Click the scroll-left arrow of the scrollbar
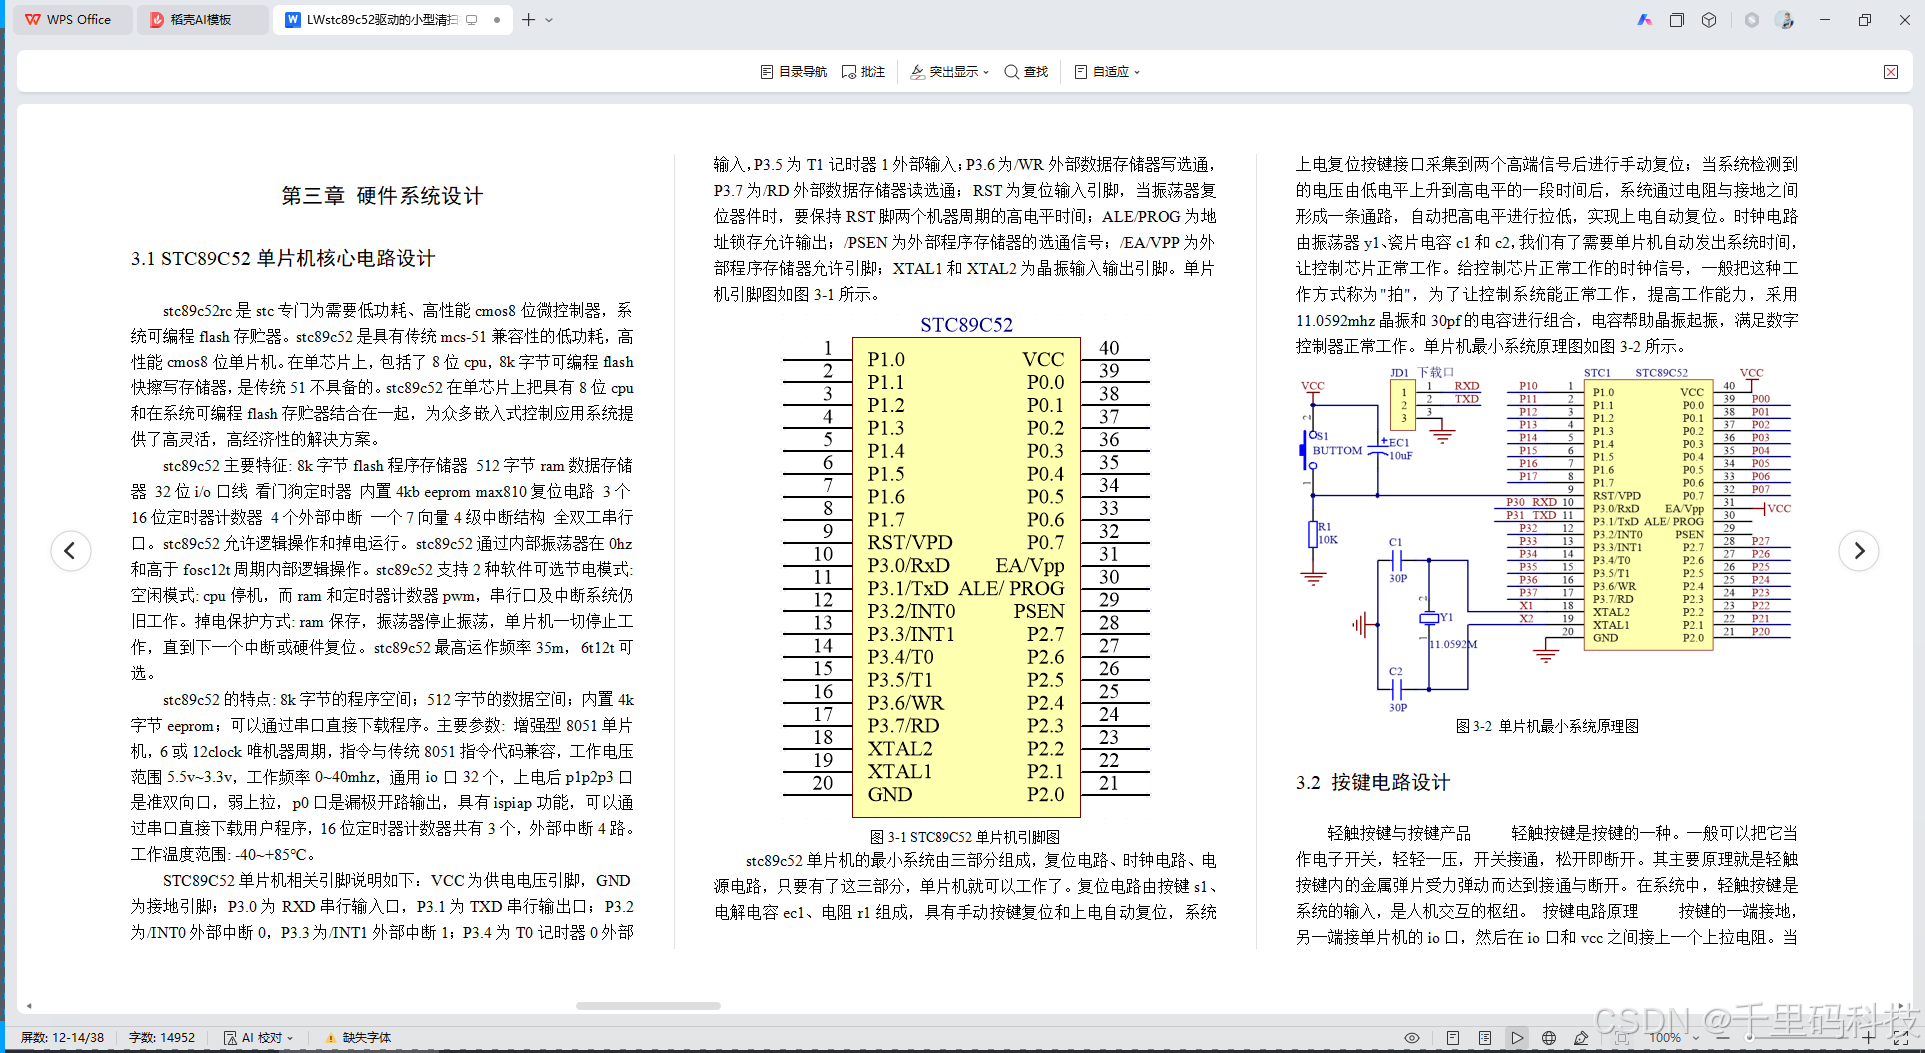 coord(29,1006)
